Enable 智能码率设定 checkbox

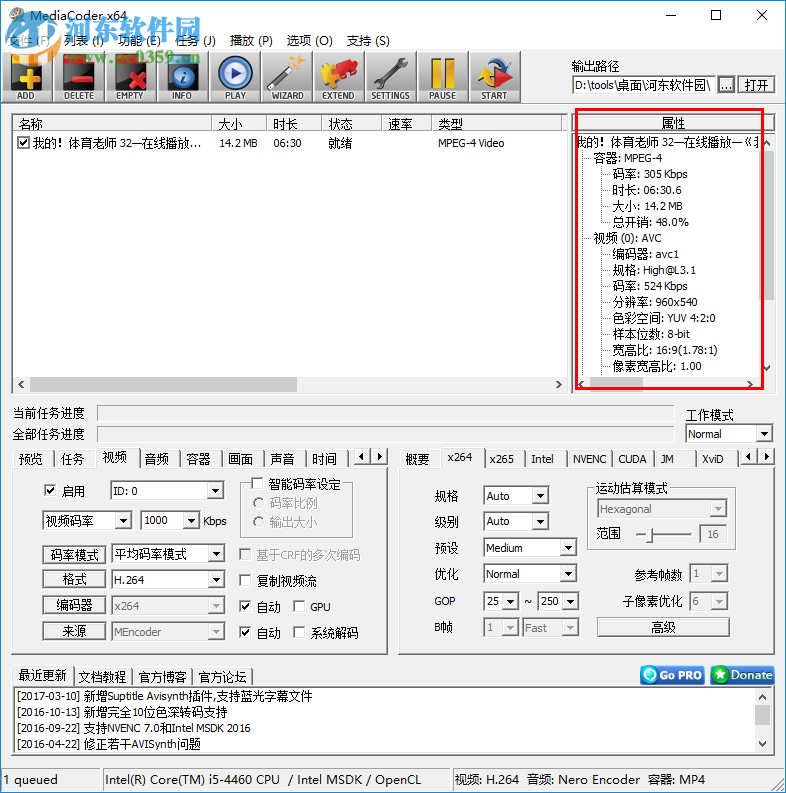coord(257,483)
